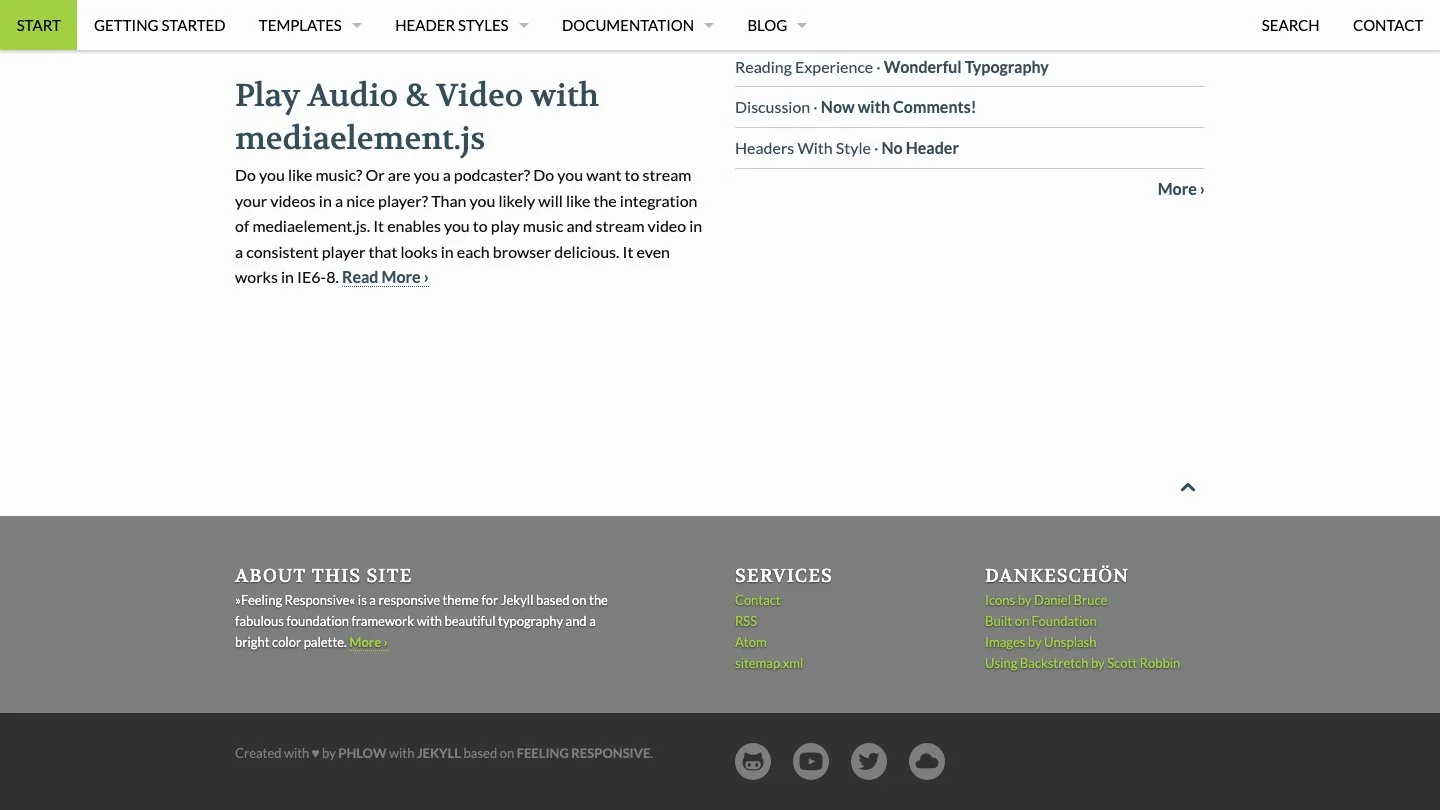Follow the Read More link after the article text
This screenshot has width=1440, height=810.
click(385, 277)
